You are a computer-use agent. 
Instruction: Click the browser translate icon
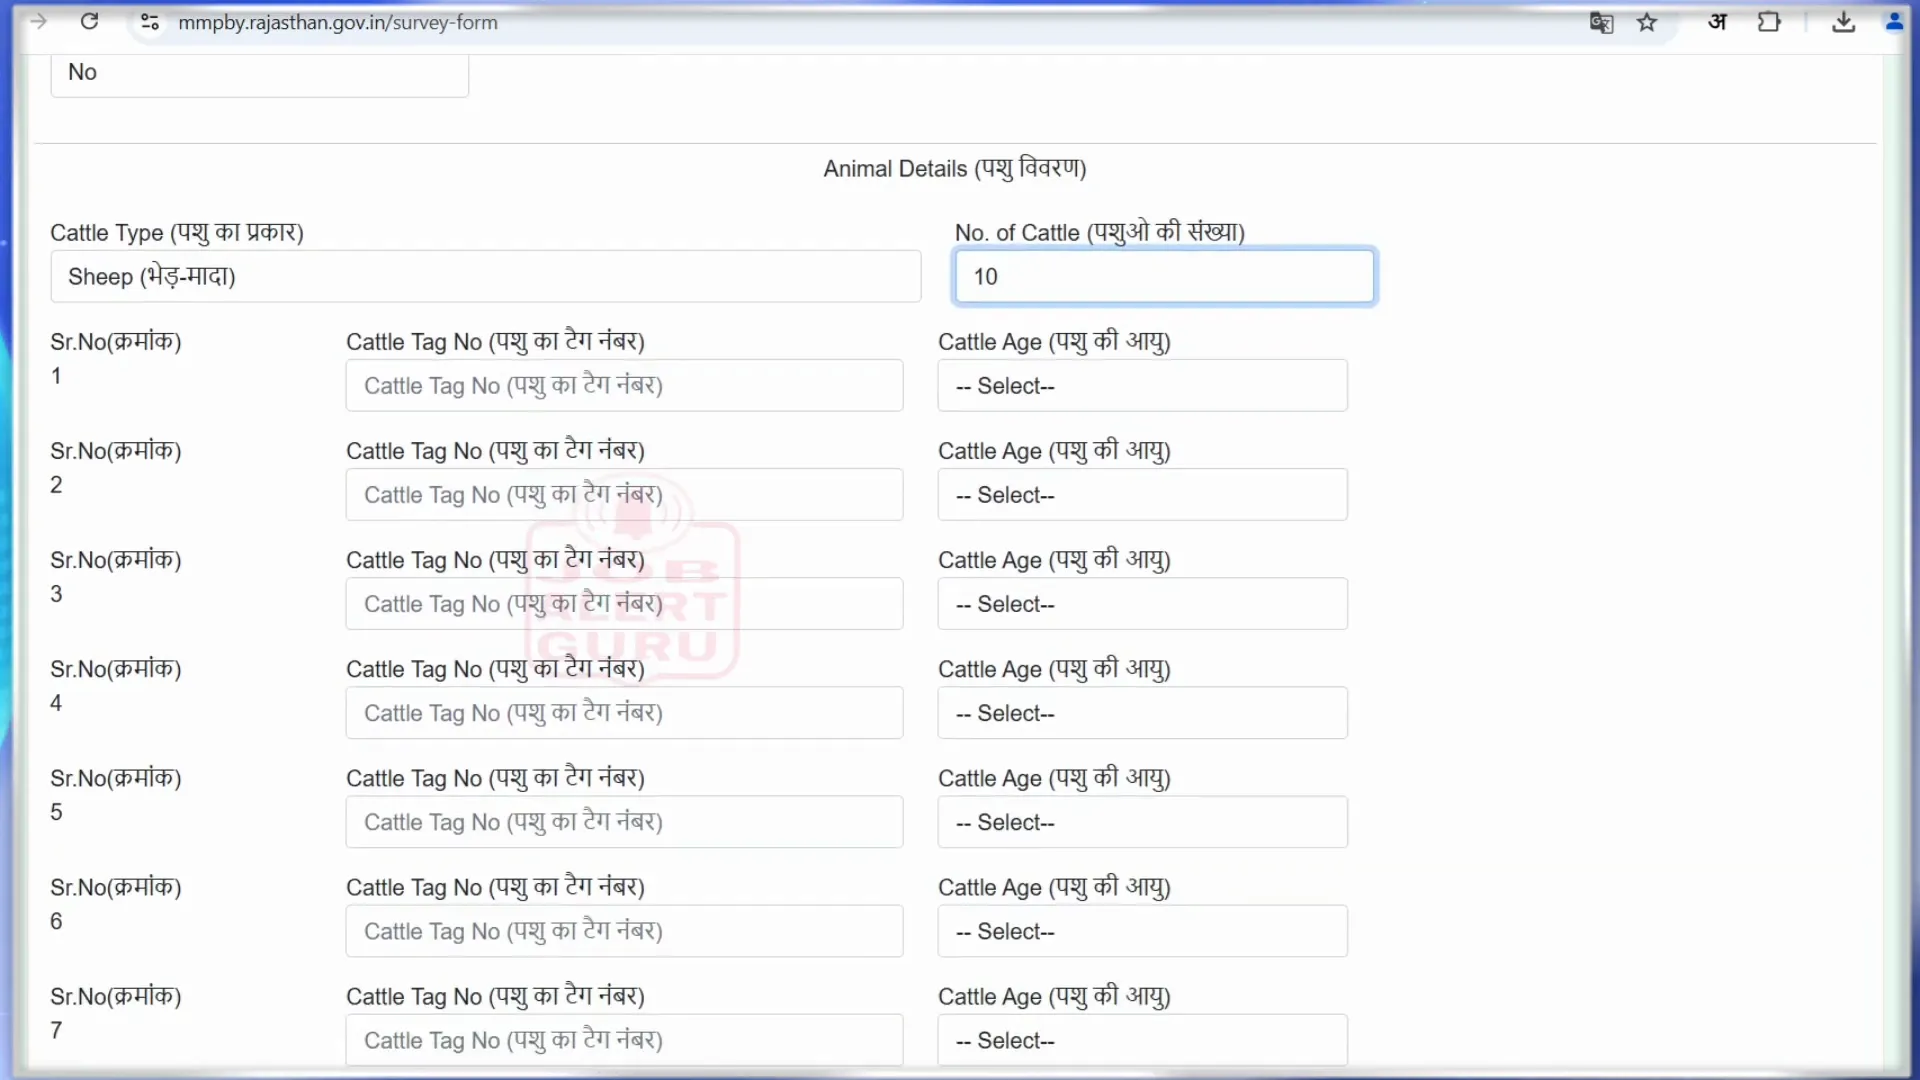[1600, 22]
